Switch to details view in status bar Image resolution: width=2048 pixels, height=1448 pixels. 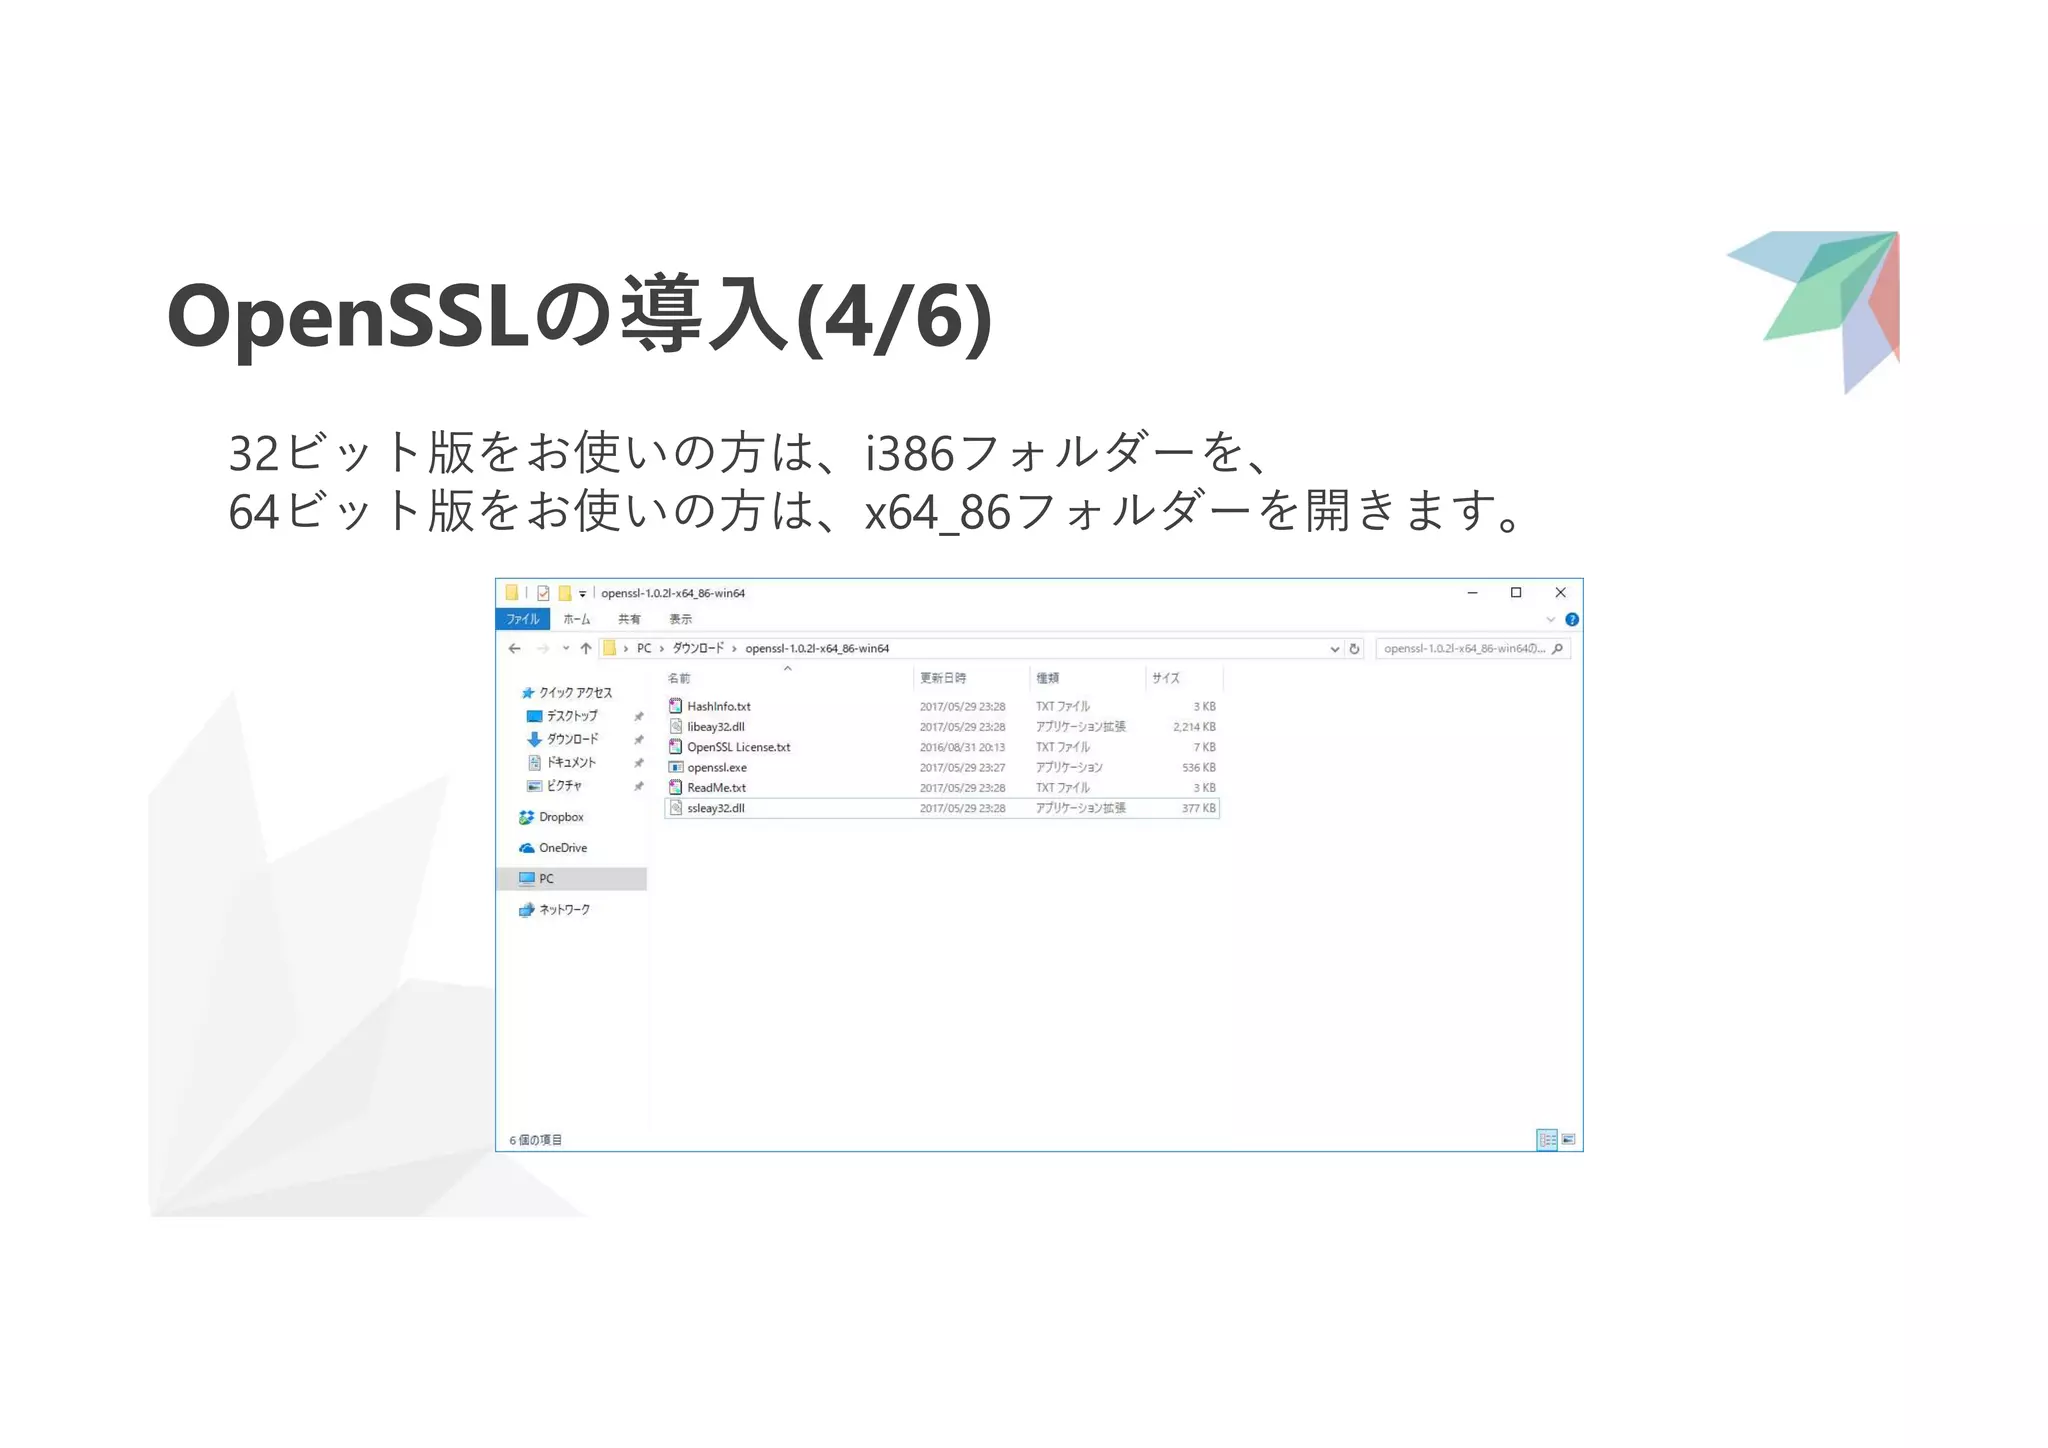tap(1547, 1139)
